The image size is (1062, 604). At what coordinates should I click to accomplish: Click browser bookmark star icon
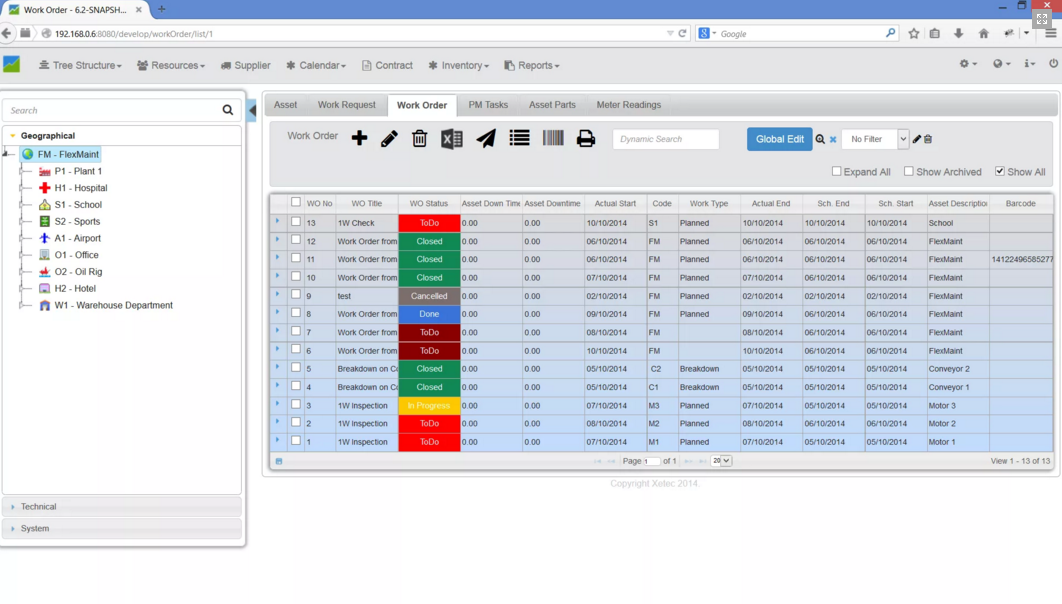(x=914, y=33)
